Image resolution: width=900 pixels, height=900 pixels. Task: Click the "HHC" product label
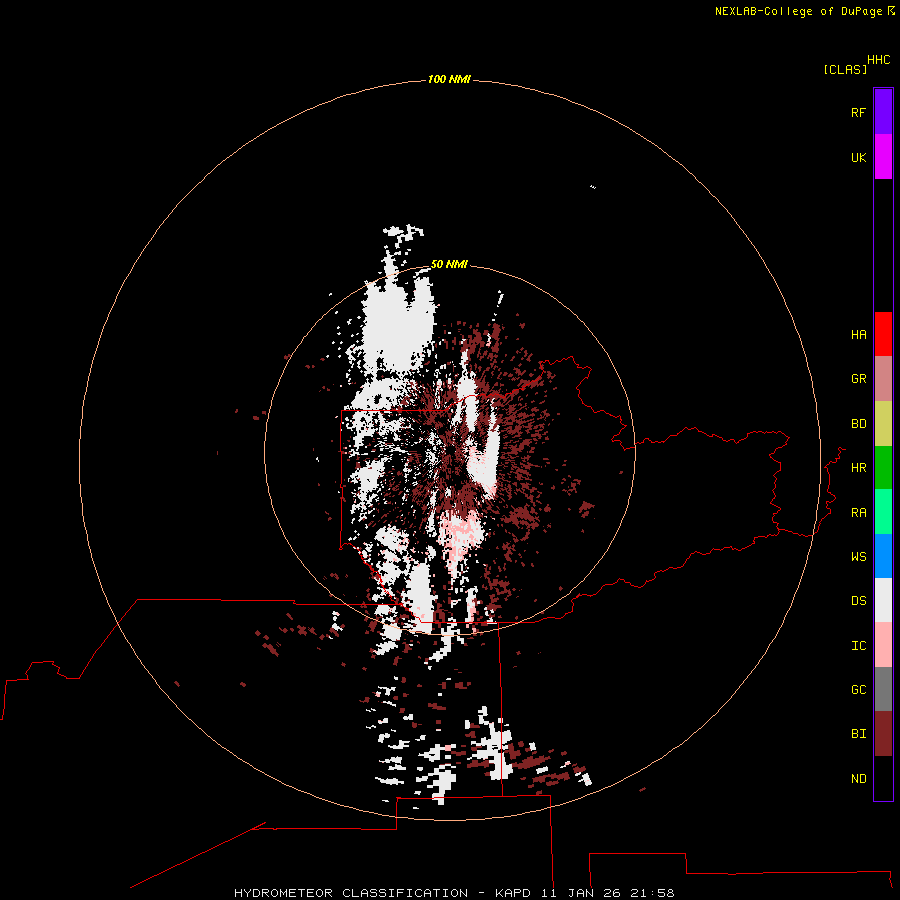879,60
